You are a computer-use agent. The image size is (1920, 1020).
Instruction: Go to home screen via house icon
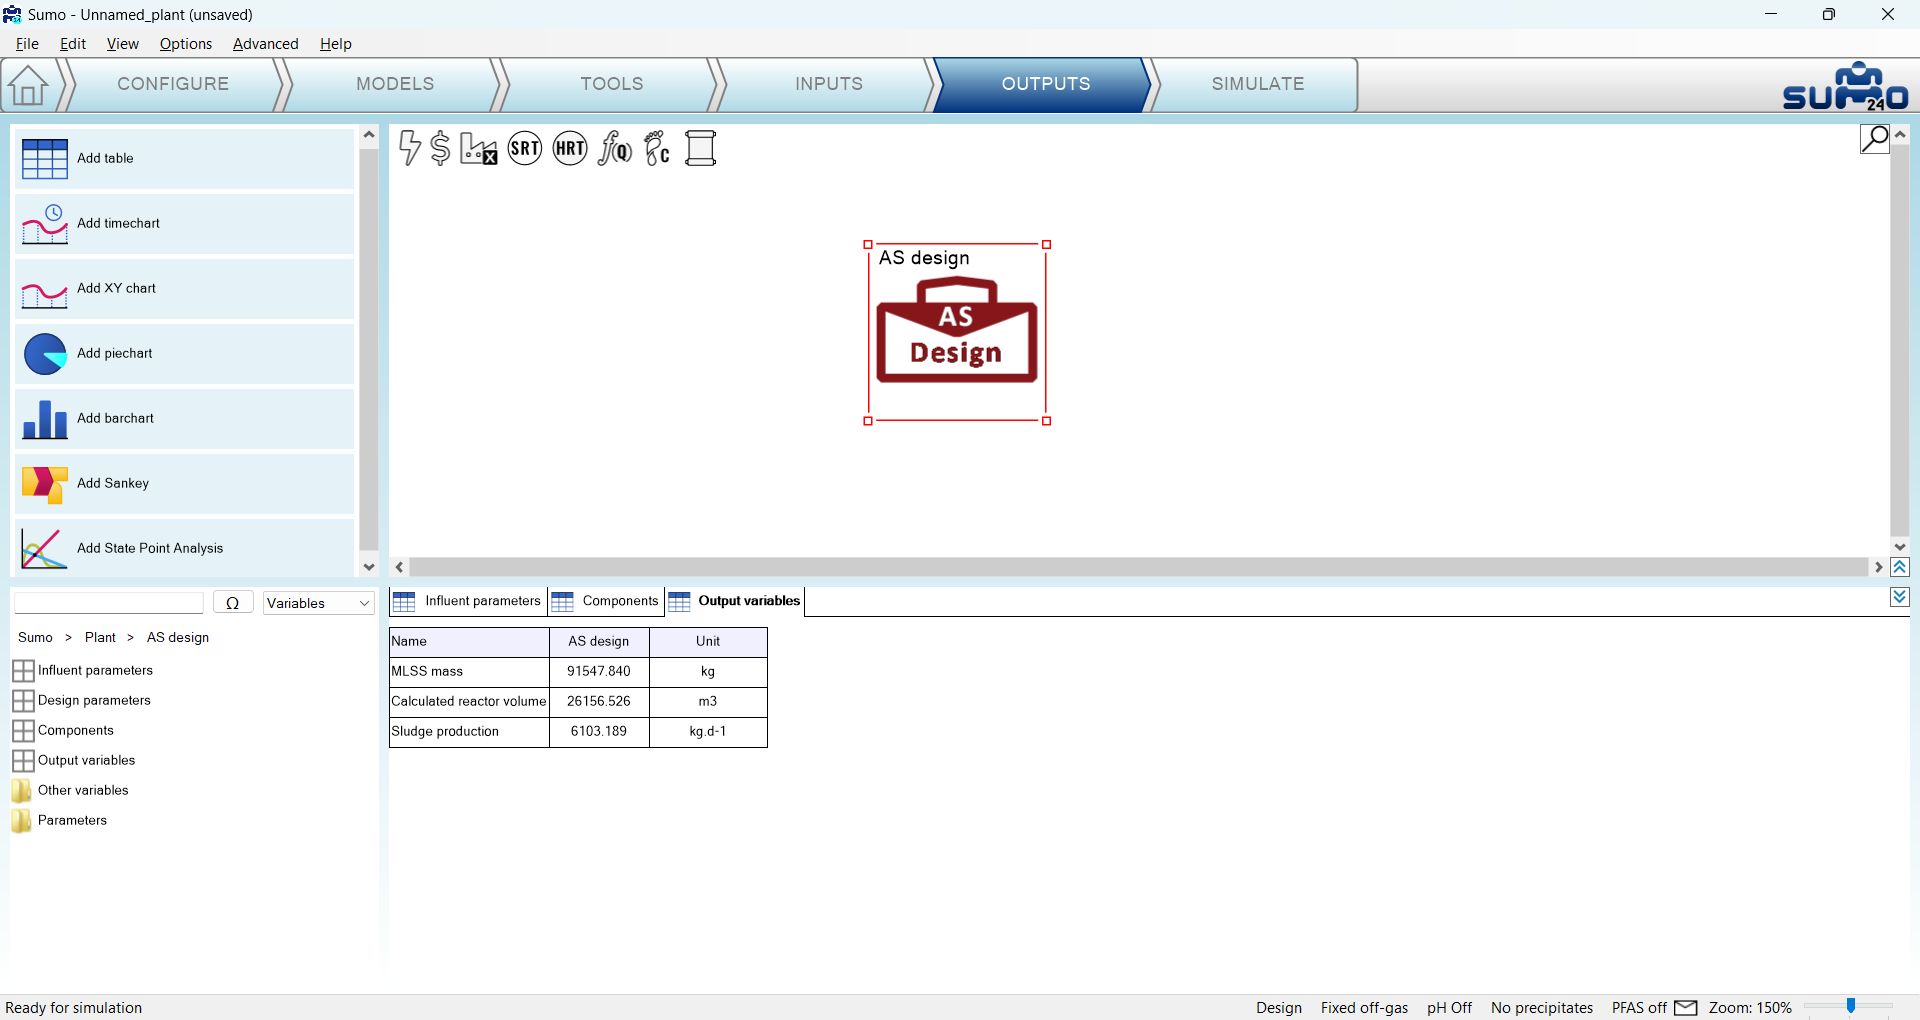tap(28, 85)
